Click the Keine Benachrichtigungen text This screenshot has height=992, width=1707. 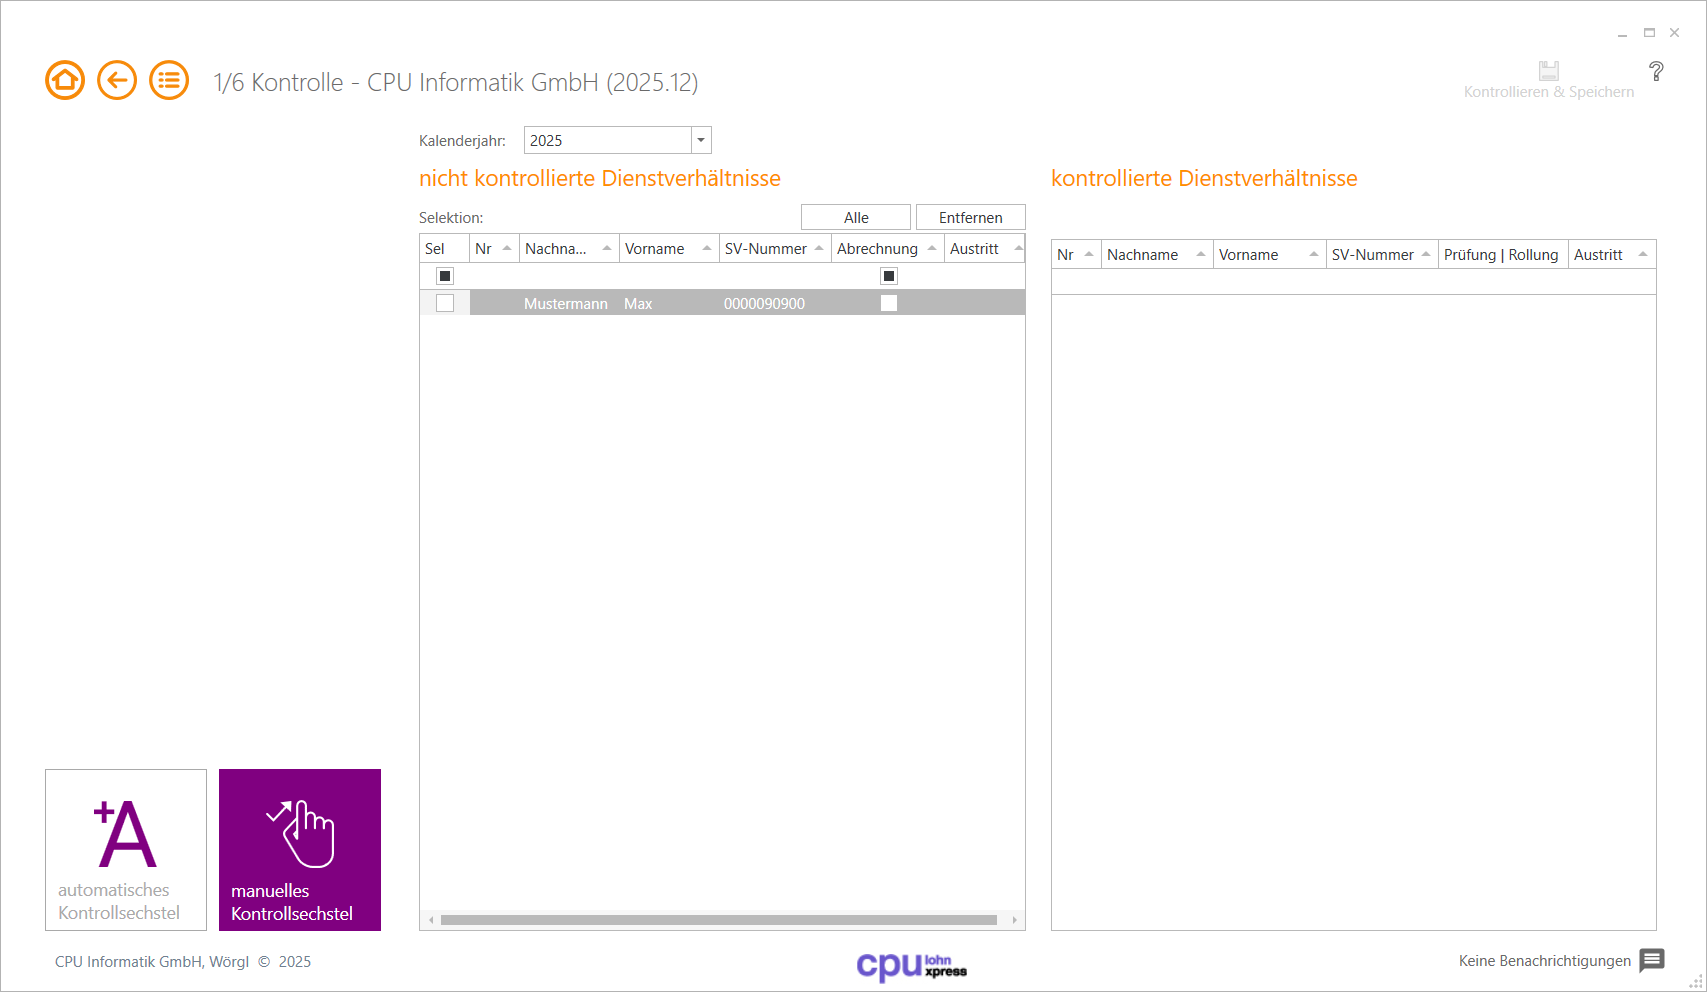(x=1544, y=961)
